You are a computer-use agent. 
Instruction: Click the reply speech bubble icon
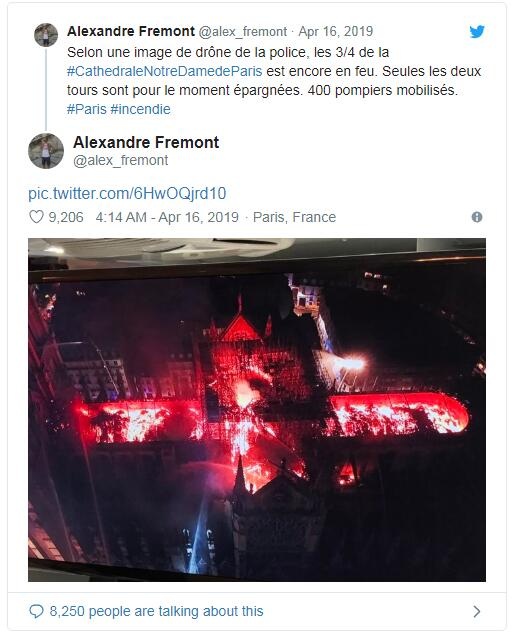(36, 611)
